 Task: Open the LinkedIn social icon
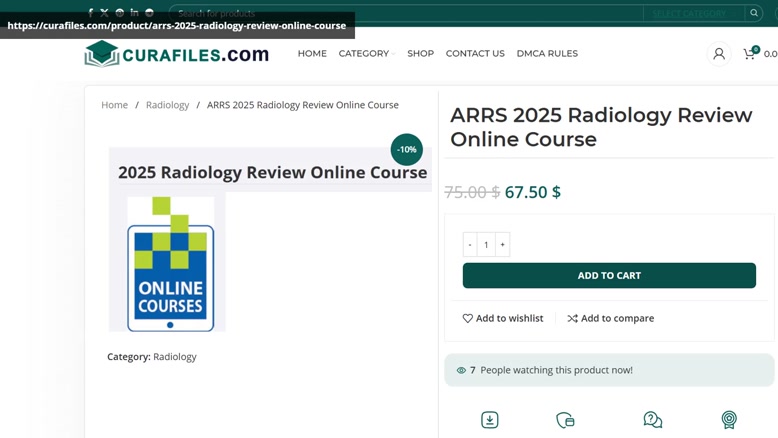click(134, 12)
